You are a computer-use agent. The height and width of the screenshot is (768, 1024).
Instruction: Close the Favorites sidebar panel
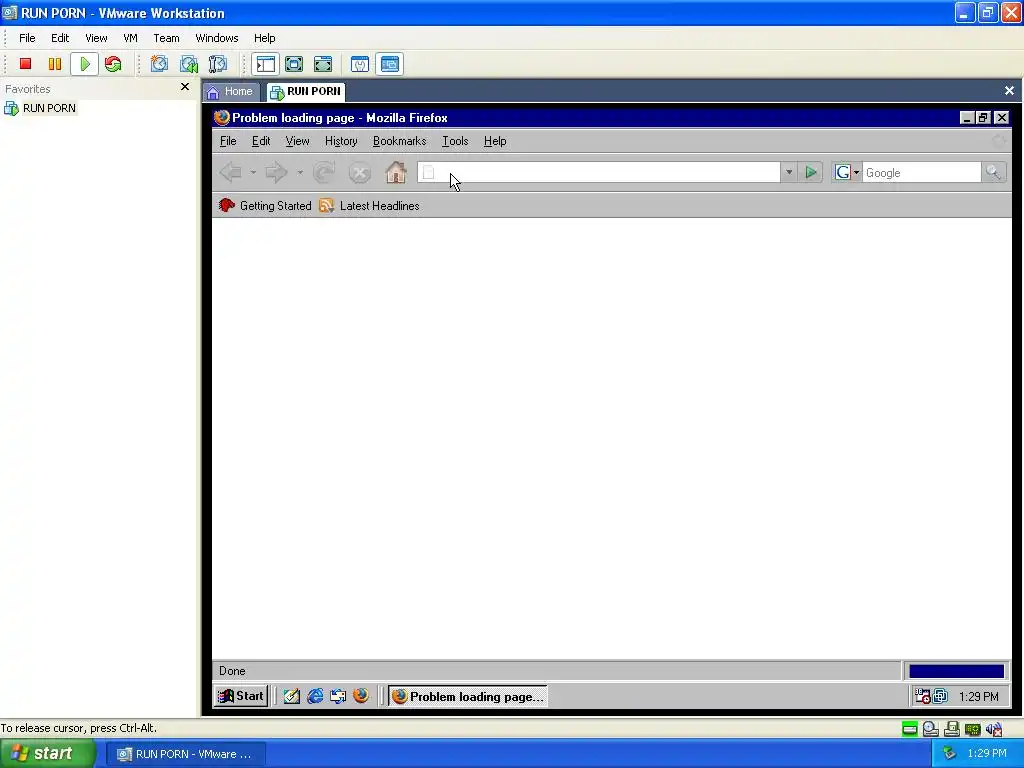tap(185, 87)
